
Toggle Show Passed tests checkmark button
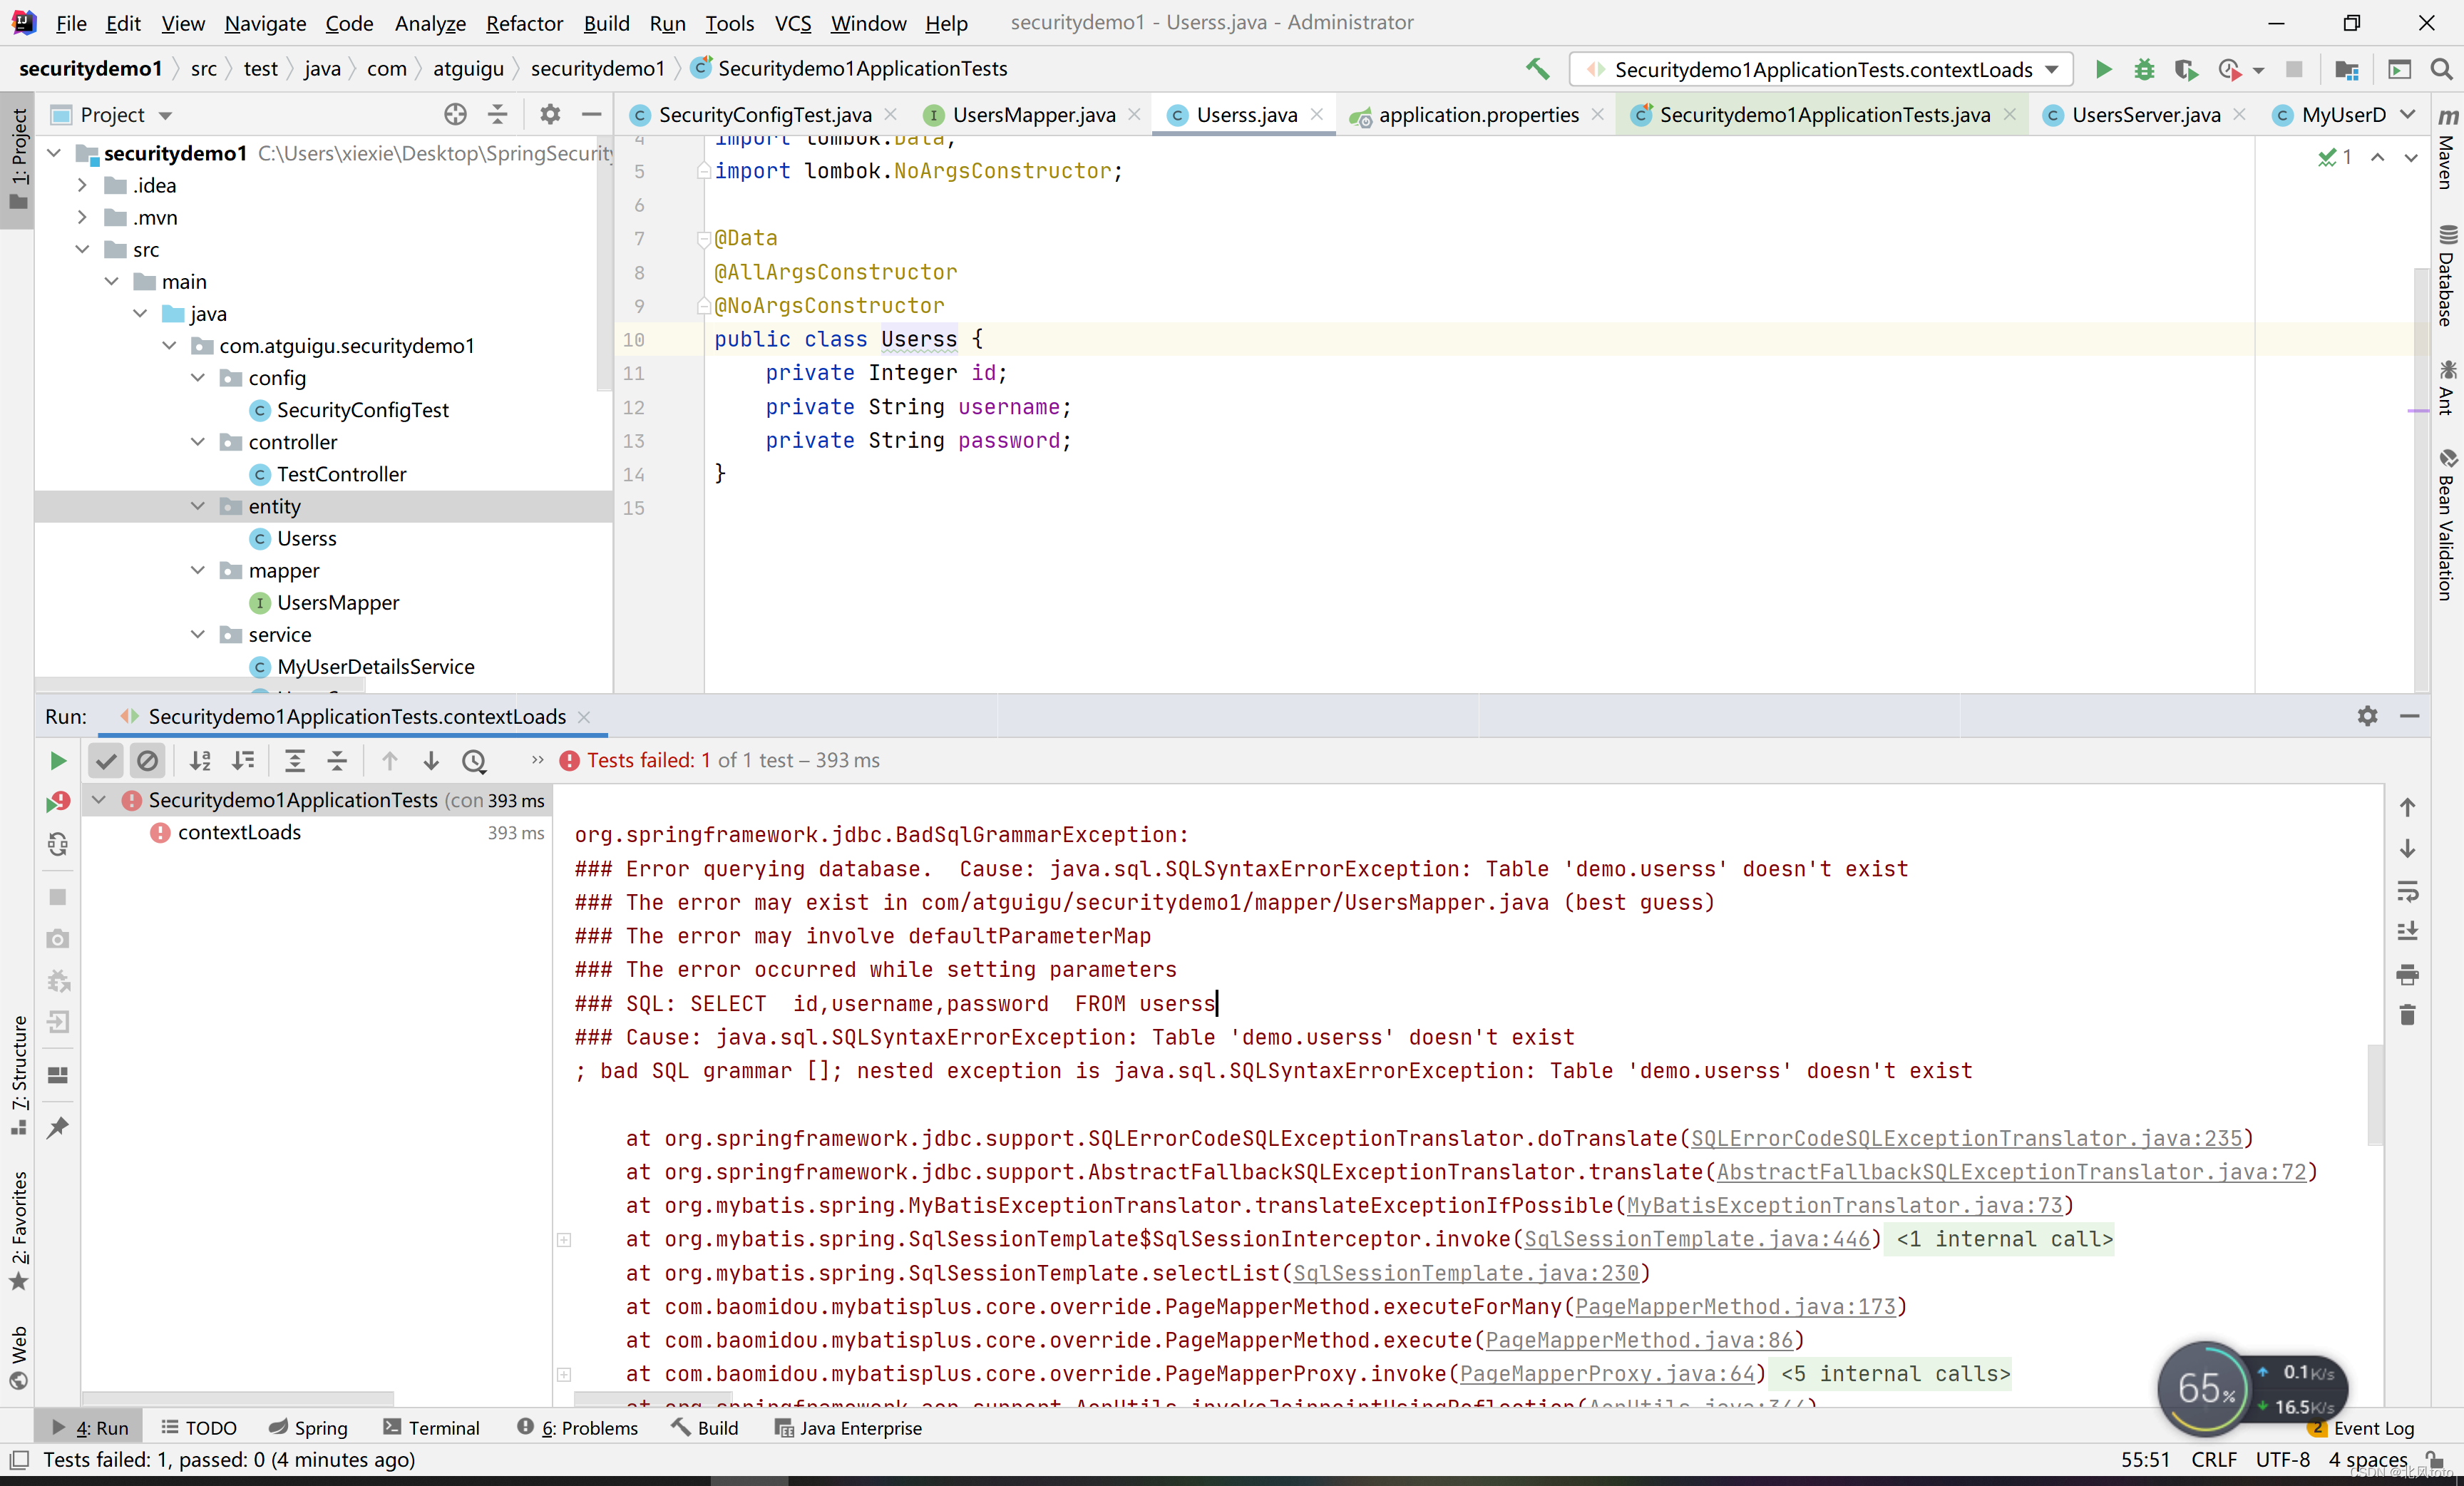tap(105, 761)
